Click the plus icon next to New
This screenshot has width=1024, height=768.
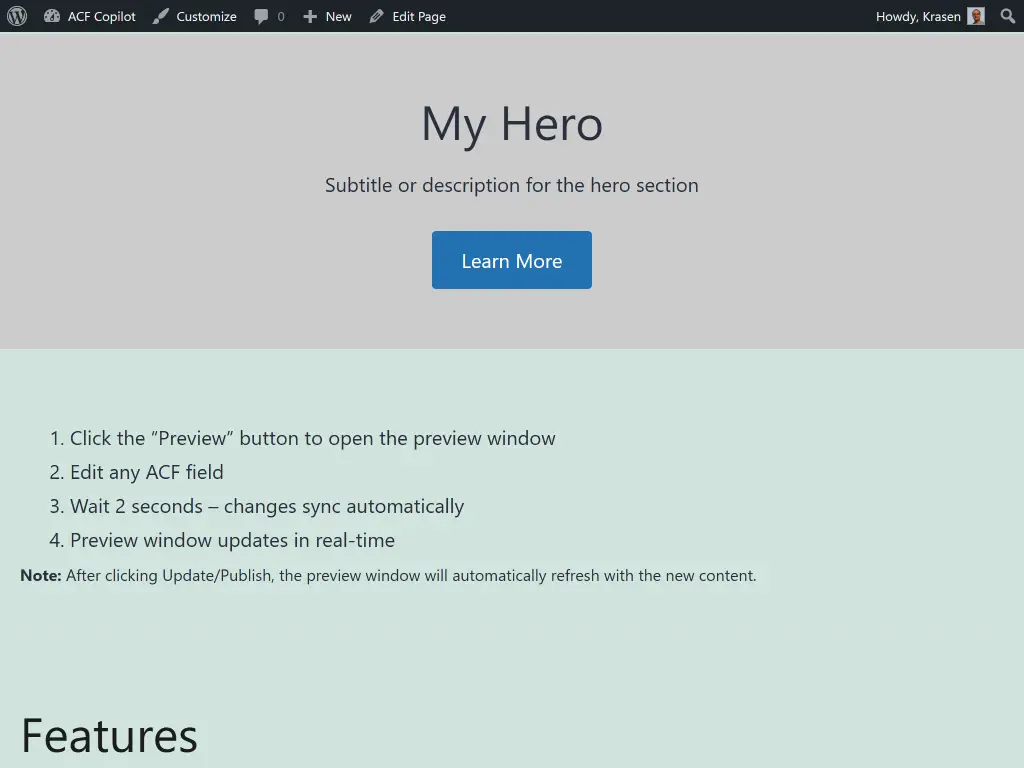click(x=308, y=16)
